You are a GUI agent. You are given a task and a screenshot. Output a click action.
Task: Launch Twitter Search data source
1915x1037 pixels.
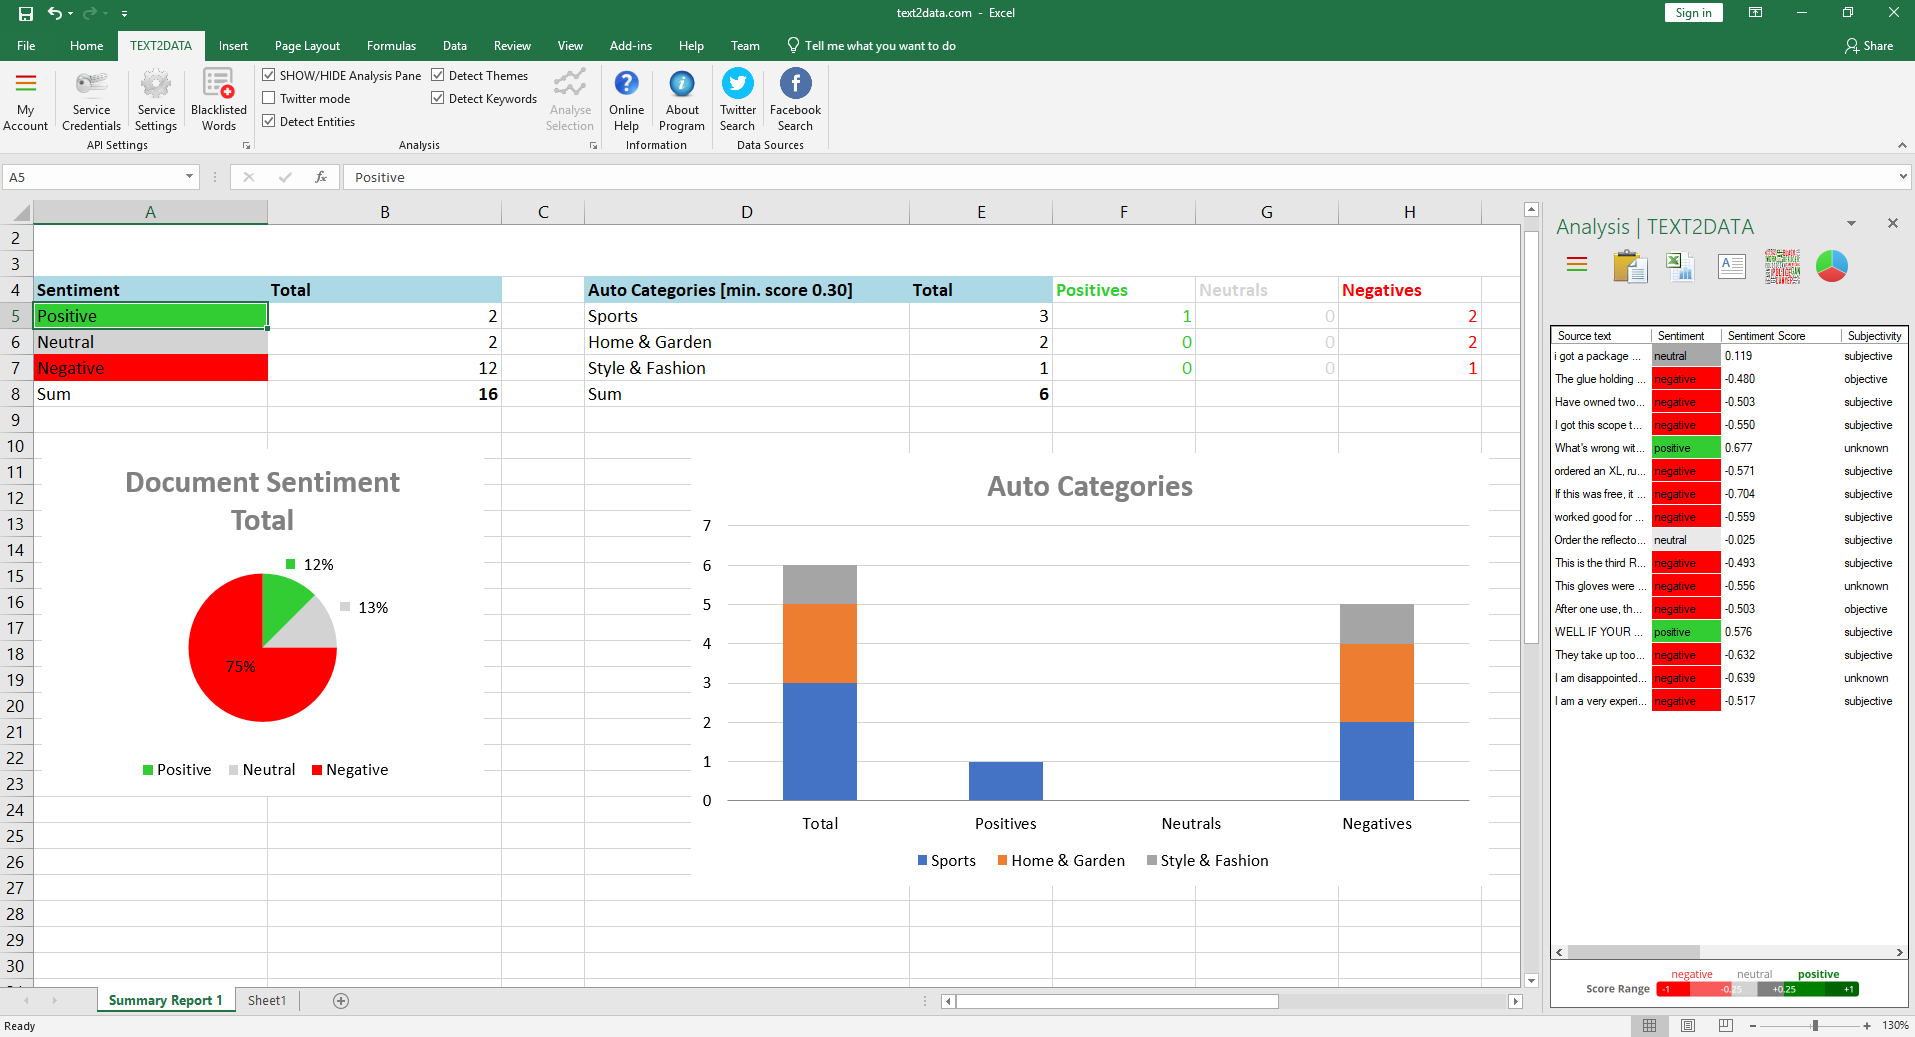[x=738, y=101]
